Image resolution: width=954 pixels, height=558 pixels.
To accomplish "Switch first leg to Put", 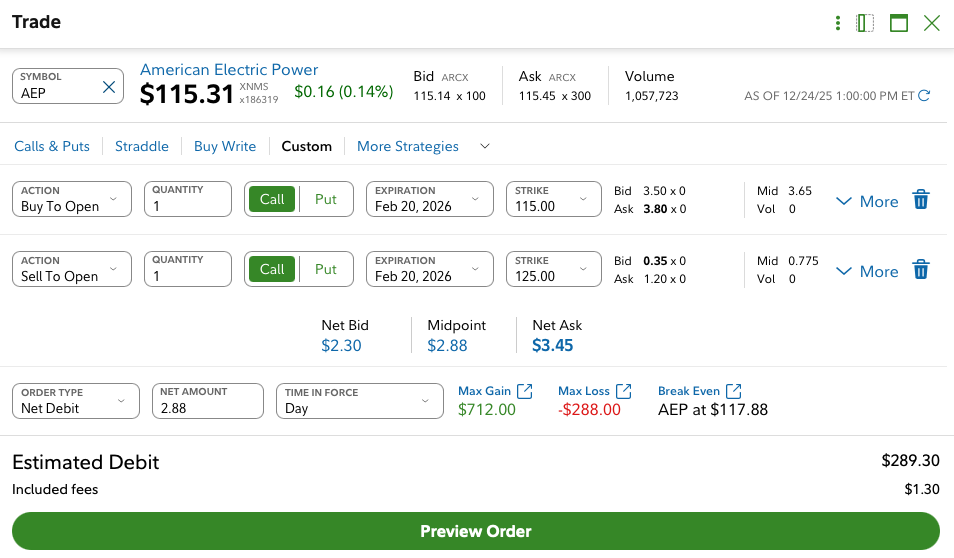I will [x=326, y=199].
